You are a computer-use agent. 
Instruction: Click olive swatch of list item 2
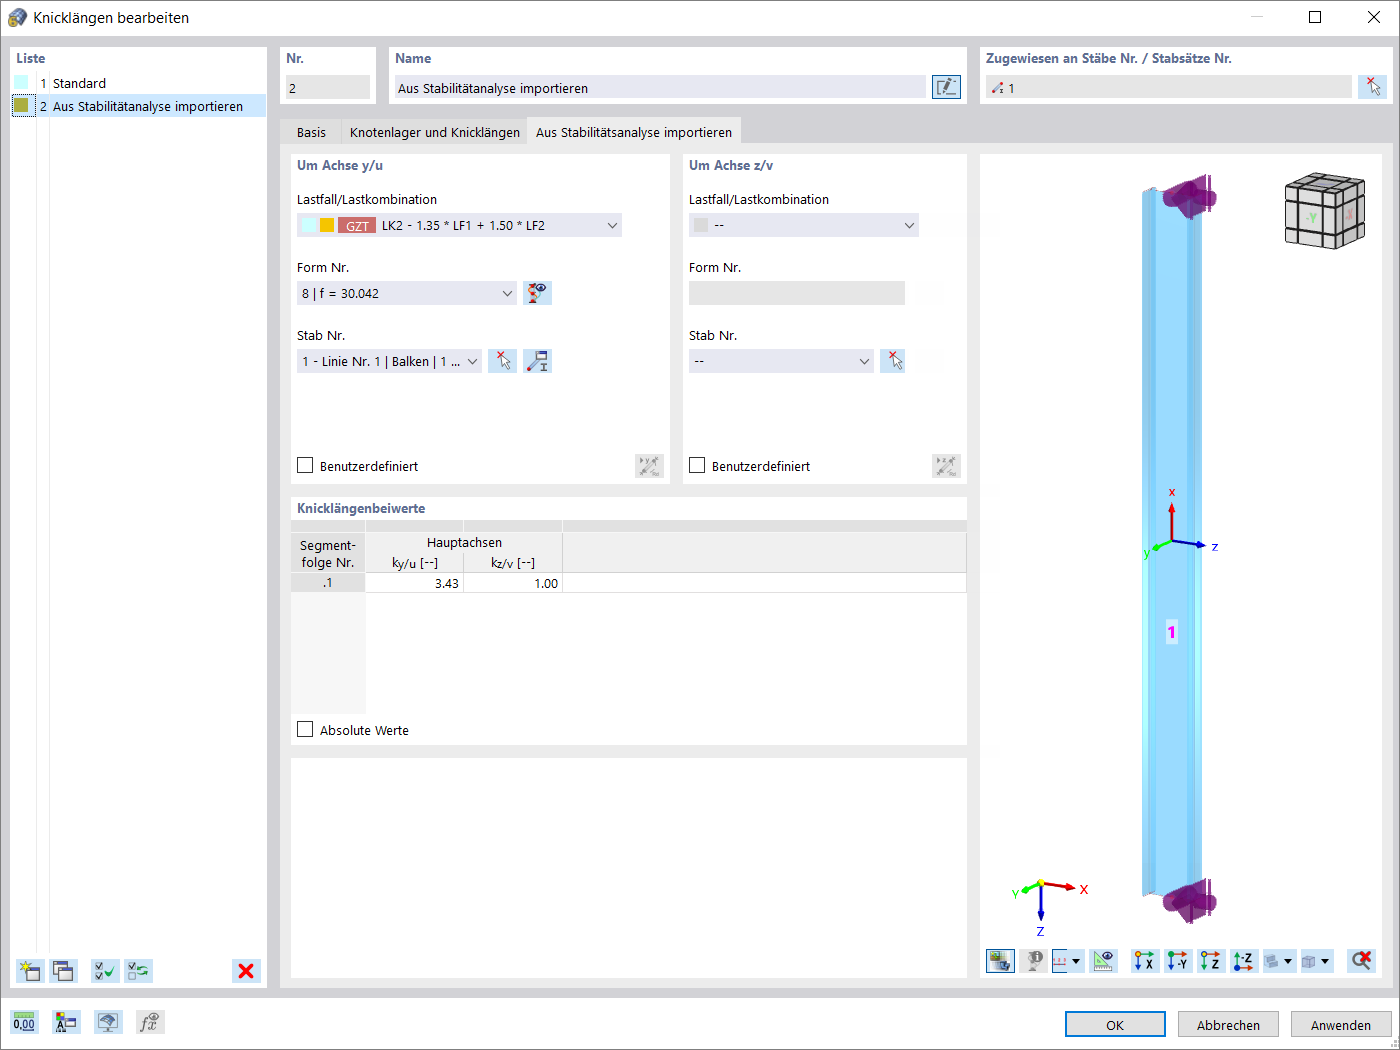coord(21,105)
